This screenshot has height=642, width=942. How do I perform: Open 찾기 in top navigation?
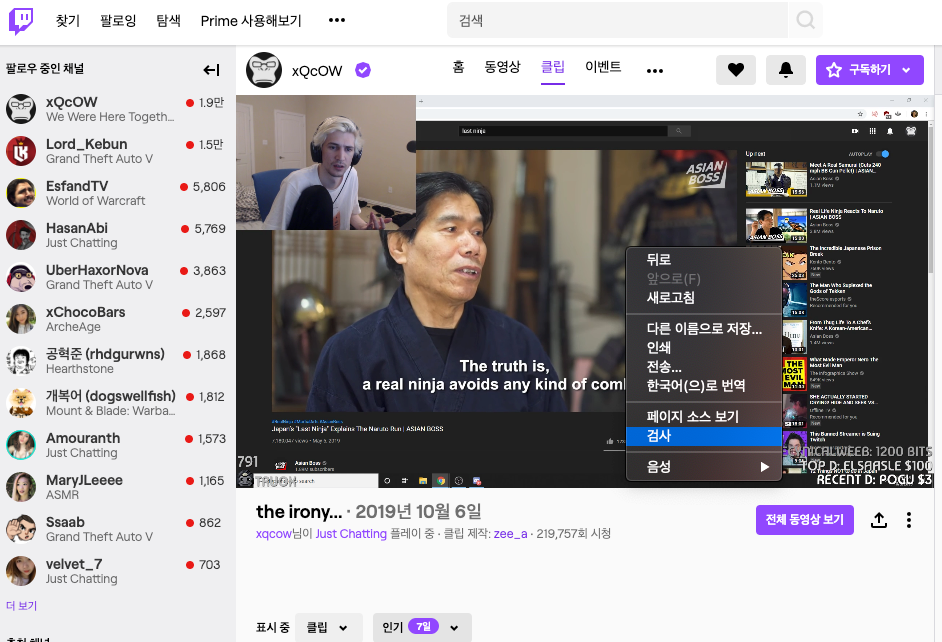pyautogui.click(x=68, y=21)
